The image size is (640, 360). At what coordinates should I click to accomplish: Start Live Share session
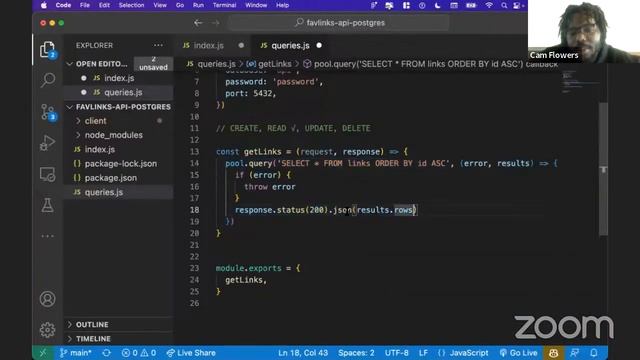coord(191,353)
